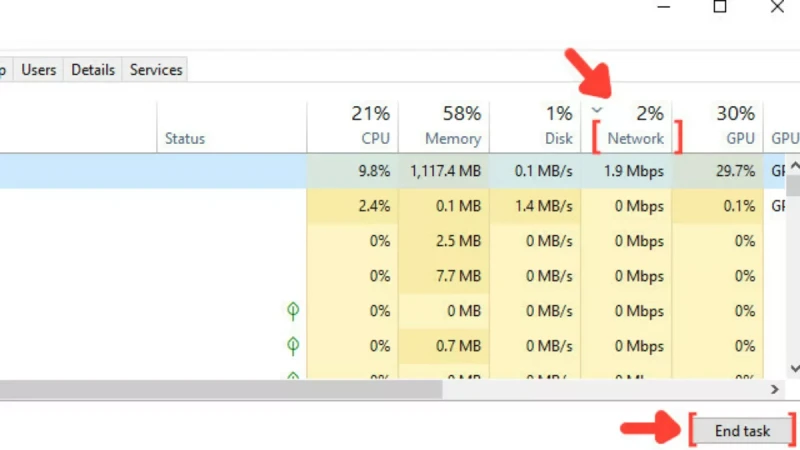Click the leaf status icon in the 0.7 MB row
Viewport: 800px width, 450px height.
[293, 346]
